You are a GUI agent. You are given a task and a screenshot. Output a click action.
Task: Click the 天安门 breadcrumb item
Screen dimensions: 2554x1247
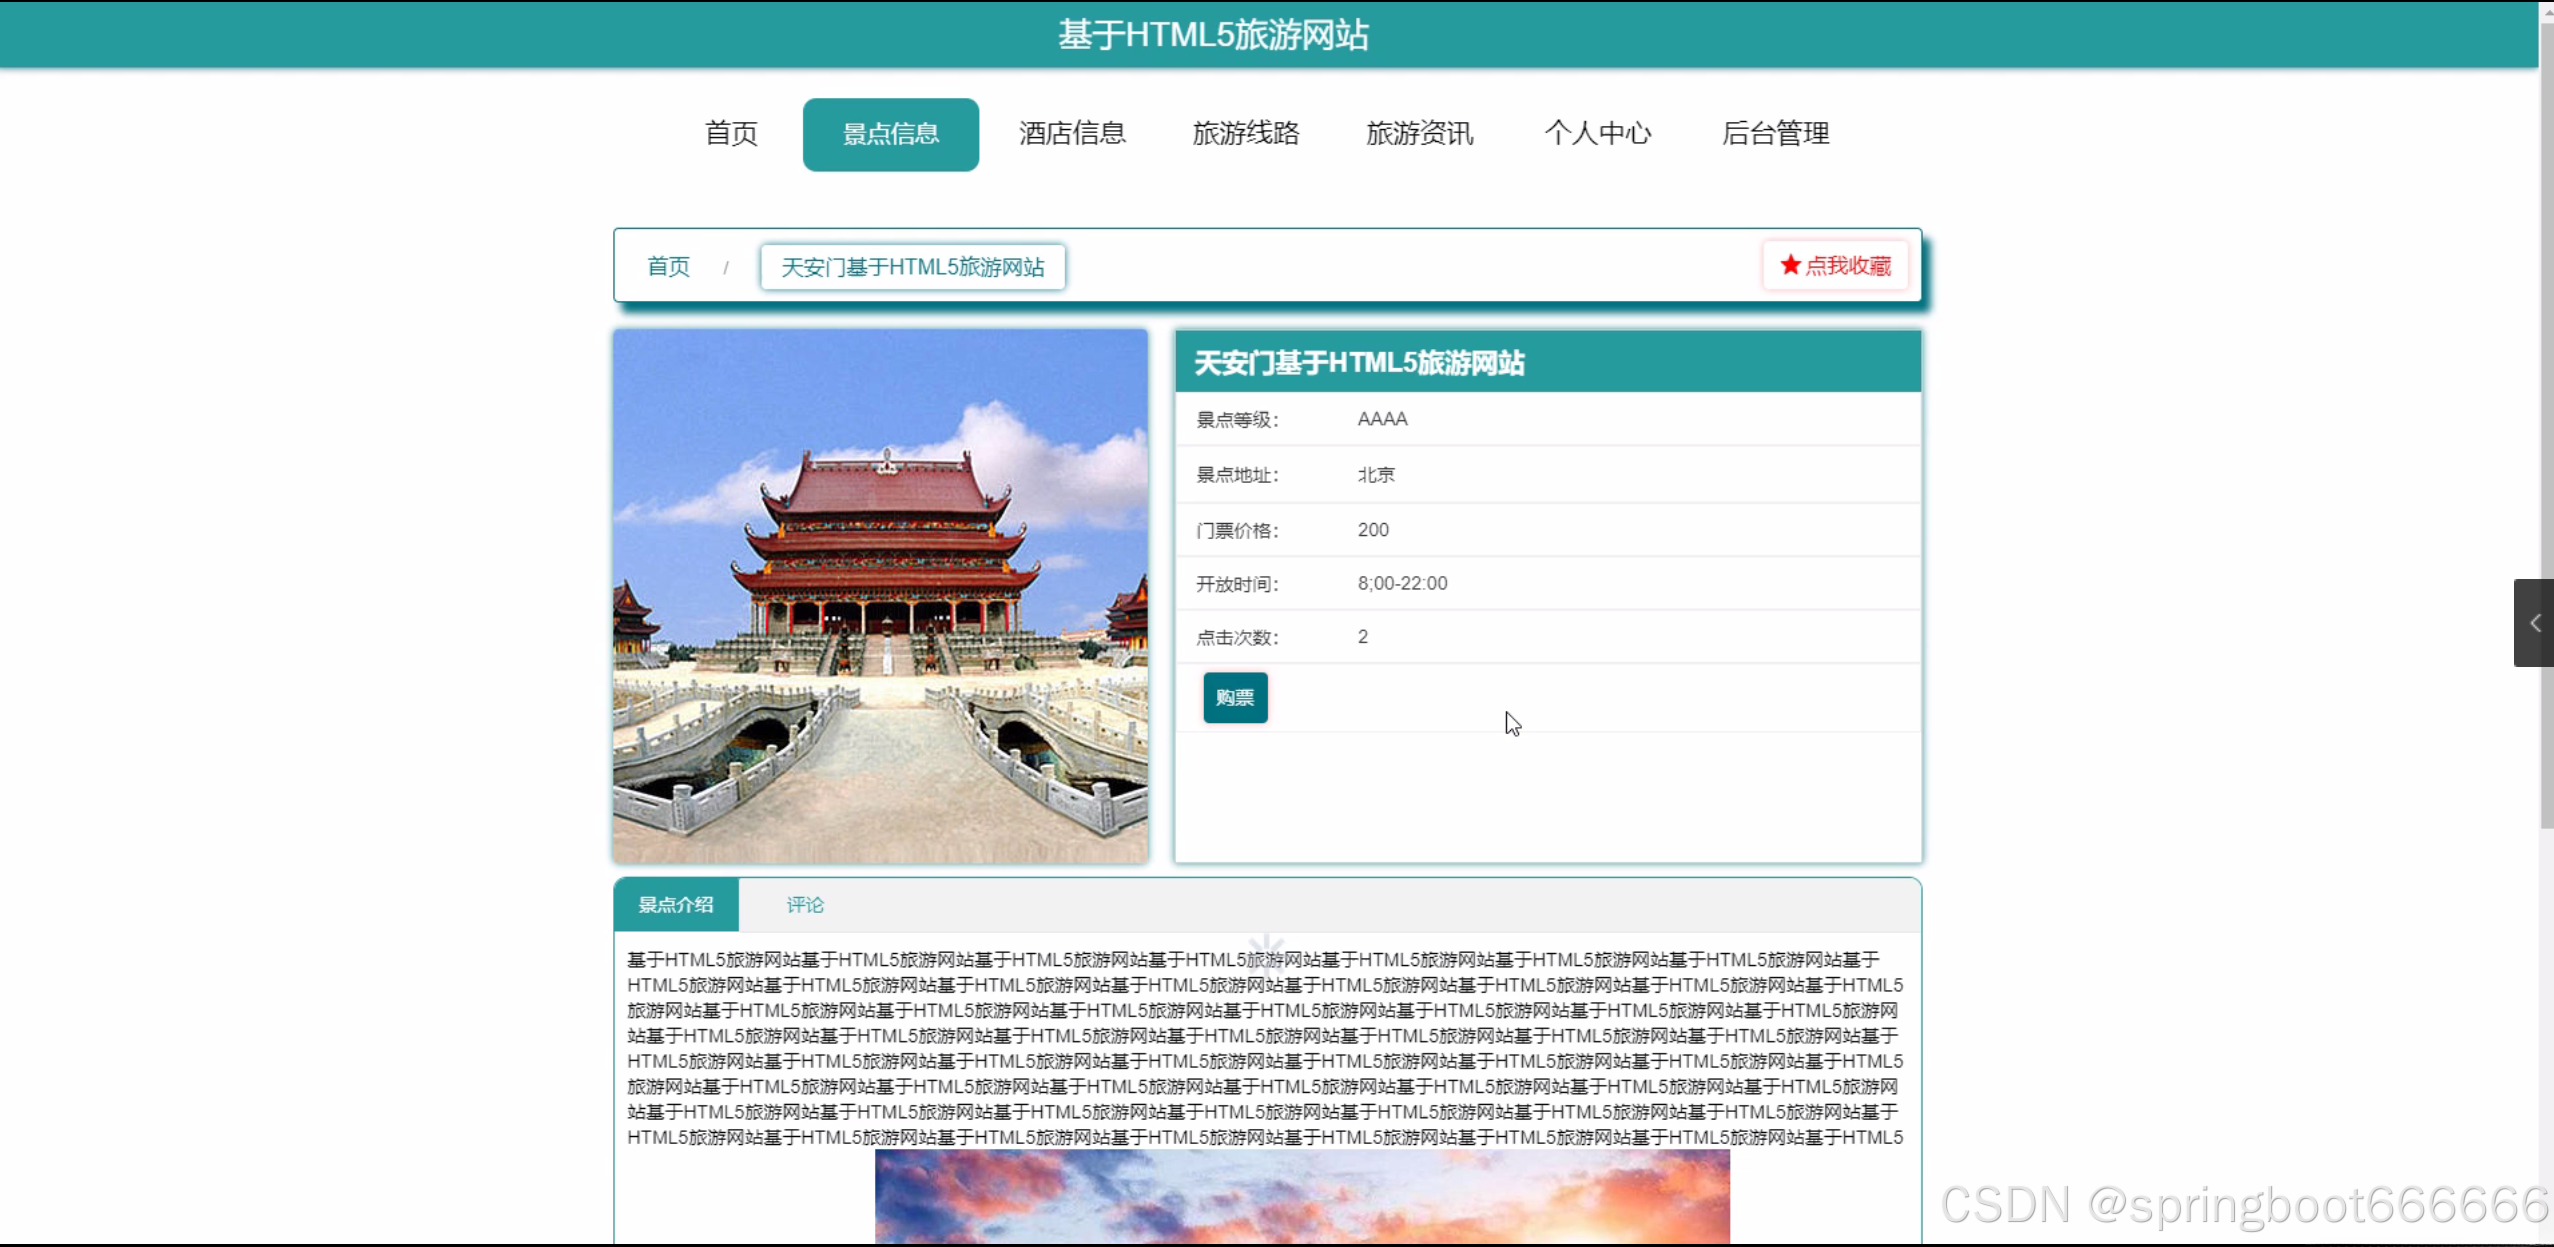point(912,267)
